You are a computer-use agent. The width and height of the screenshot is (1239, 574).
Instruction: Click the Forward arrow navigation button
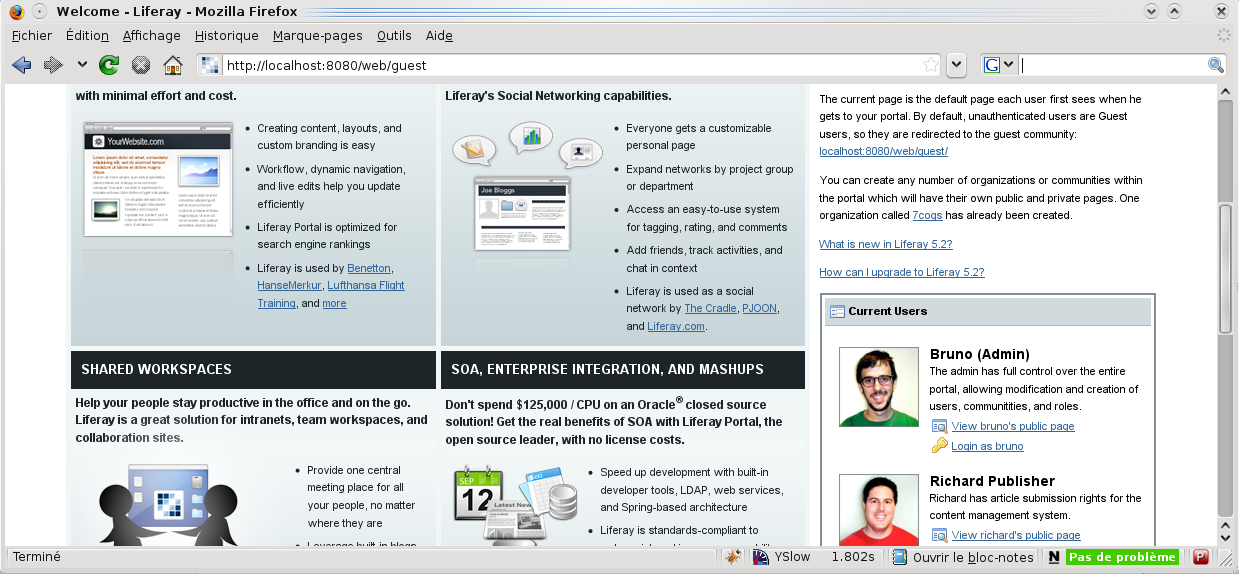click(x=53, y=65)
